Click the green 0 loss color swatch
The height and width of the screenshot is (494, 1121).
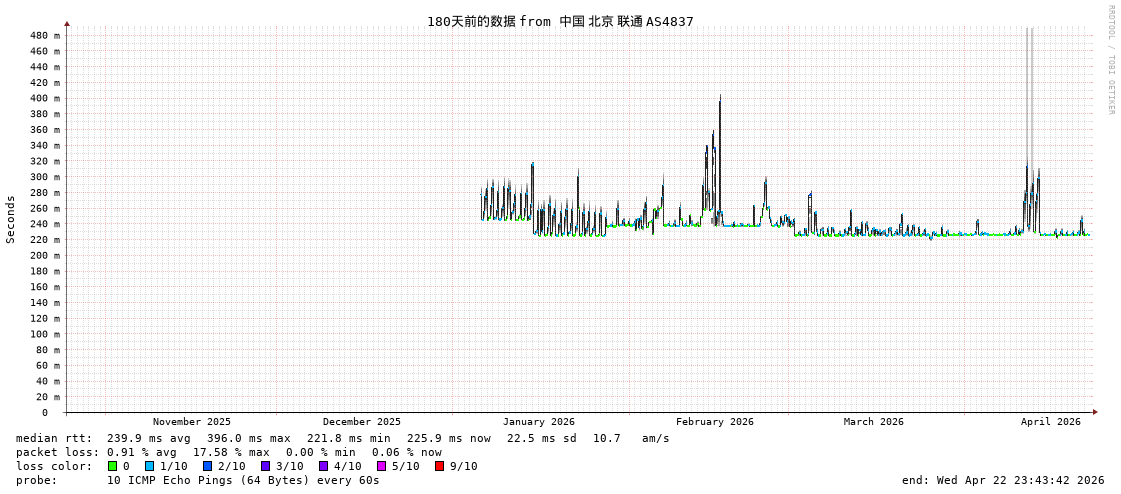pyautogui.click(x=113, y=466)
